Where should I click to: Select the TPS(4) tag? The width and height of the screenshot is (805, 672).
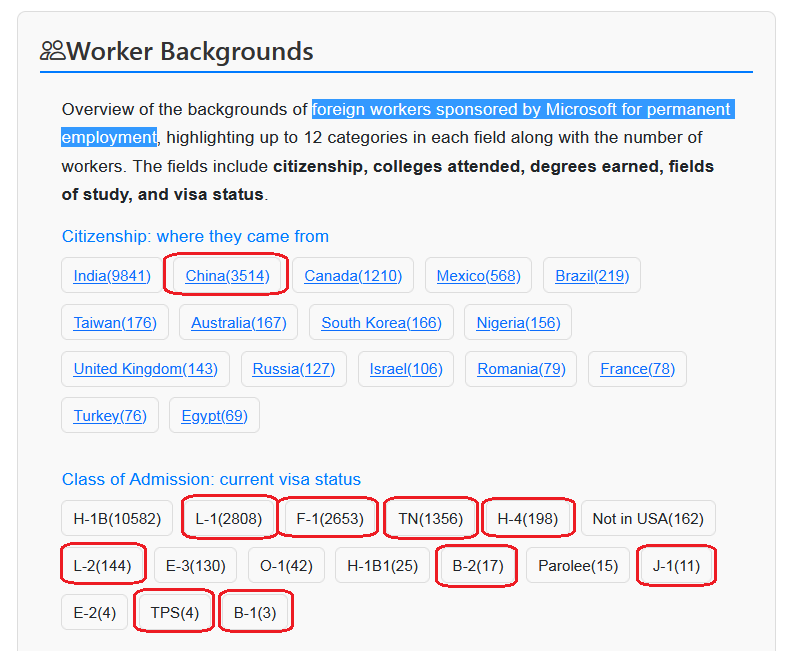(x=175, y=612)
